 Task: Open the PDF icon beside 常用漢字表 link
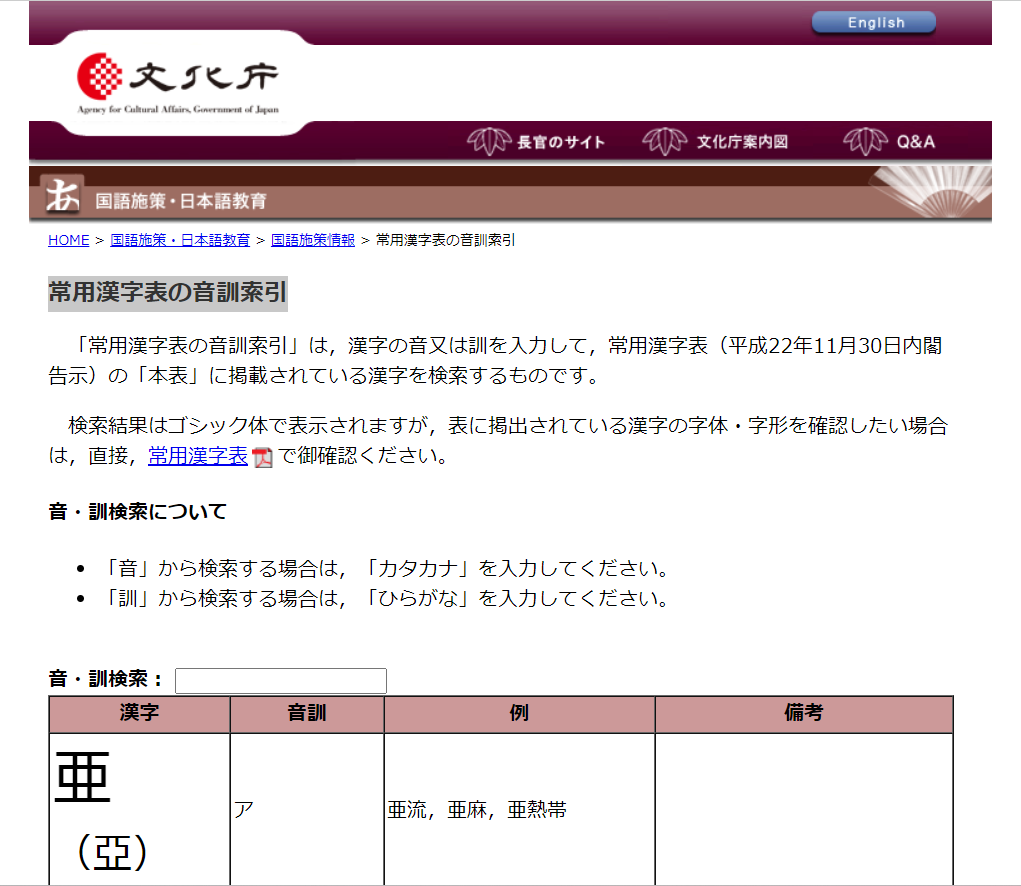(x=262, y=458)
